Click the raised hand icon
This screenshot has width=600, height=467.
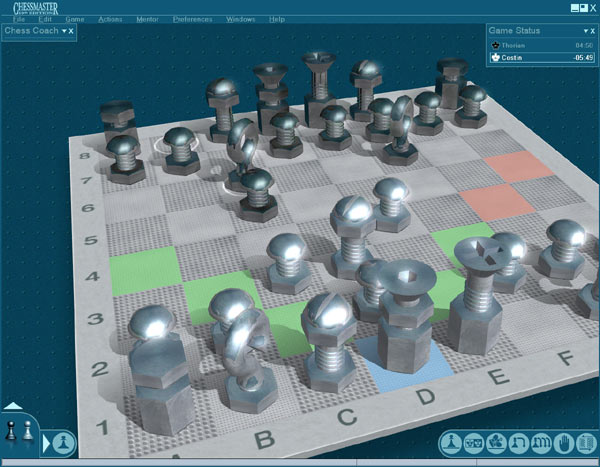(x=564, y=444)
